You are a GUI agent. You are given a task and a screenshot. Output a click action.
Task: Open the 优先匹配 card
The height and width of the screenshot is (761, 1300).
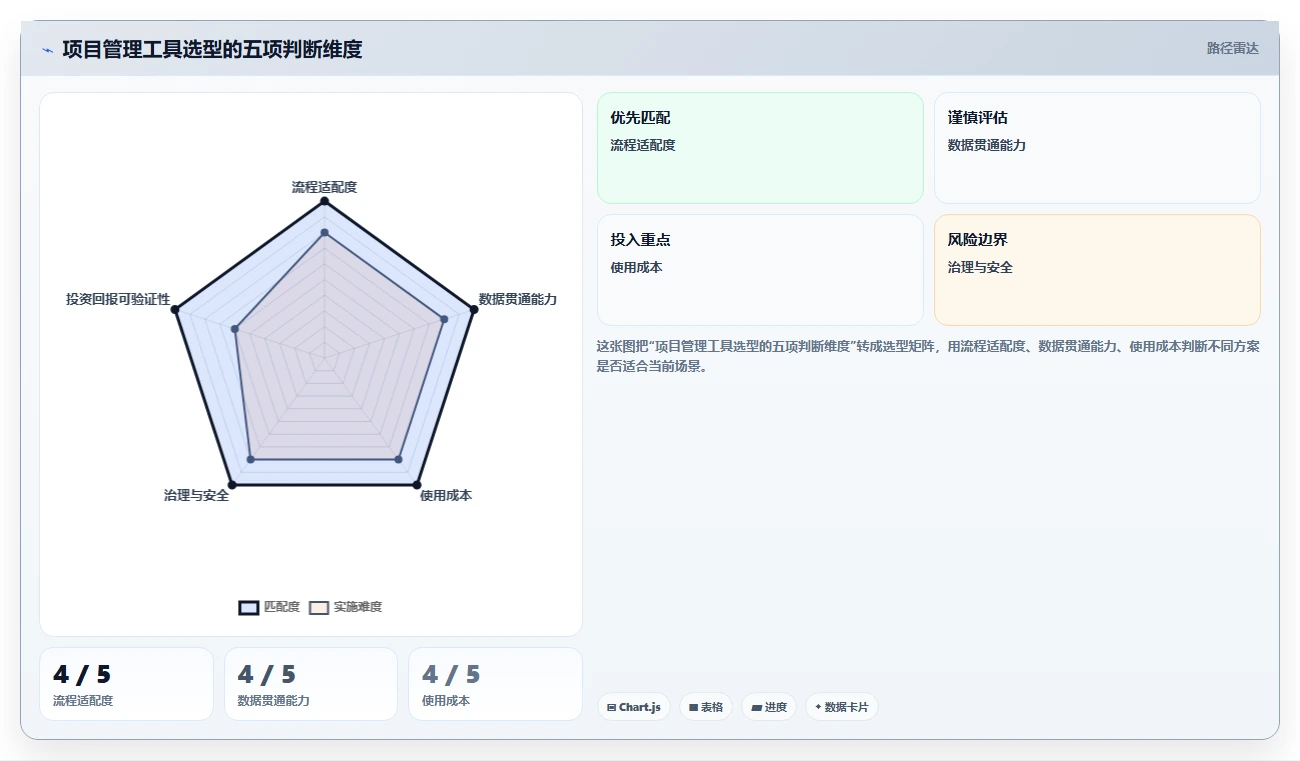coord(760,148)
